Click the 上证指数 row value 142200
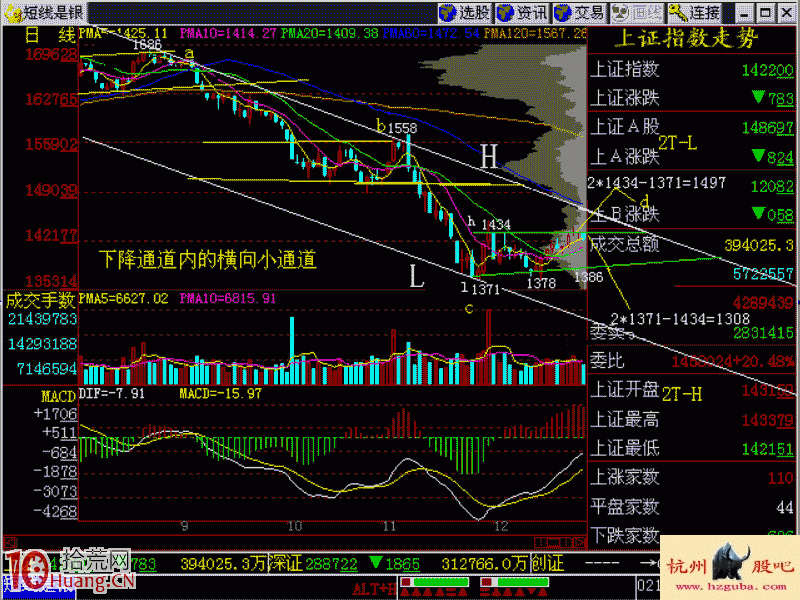Image resolution: width=800 pixels, height=600 pixels. [x=767, y=70]
